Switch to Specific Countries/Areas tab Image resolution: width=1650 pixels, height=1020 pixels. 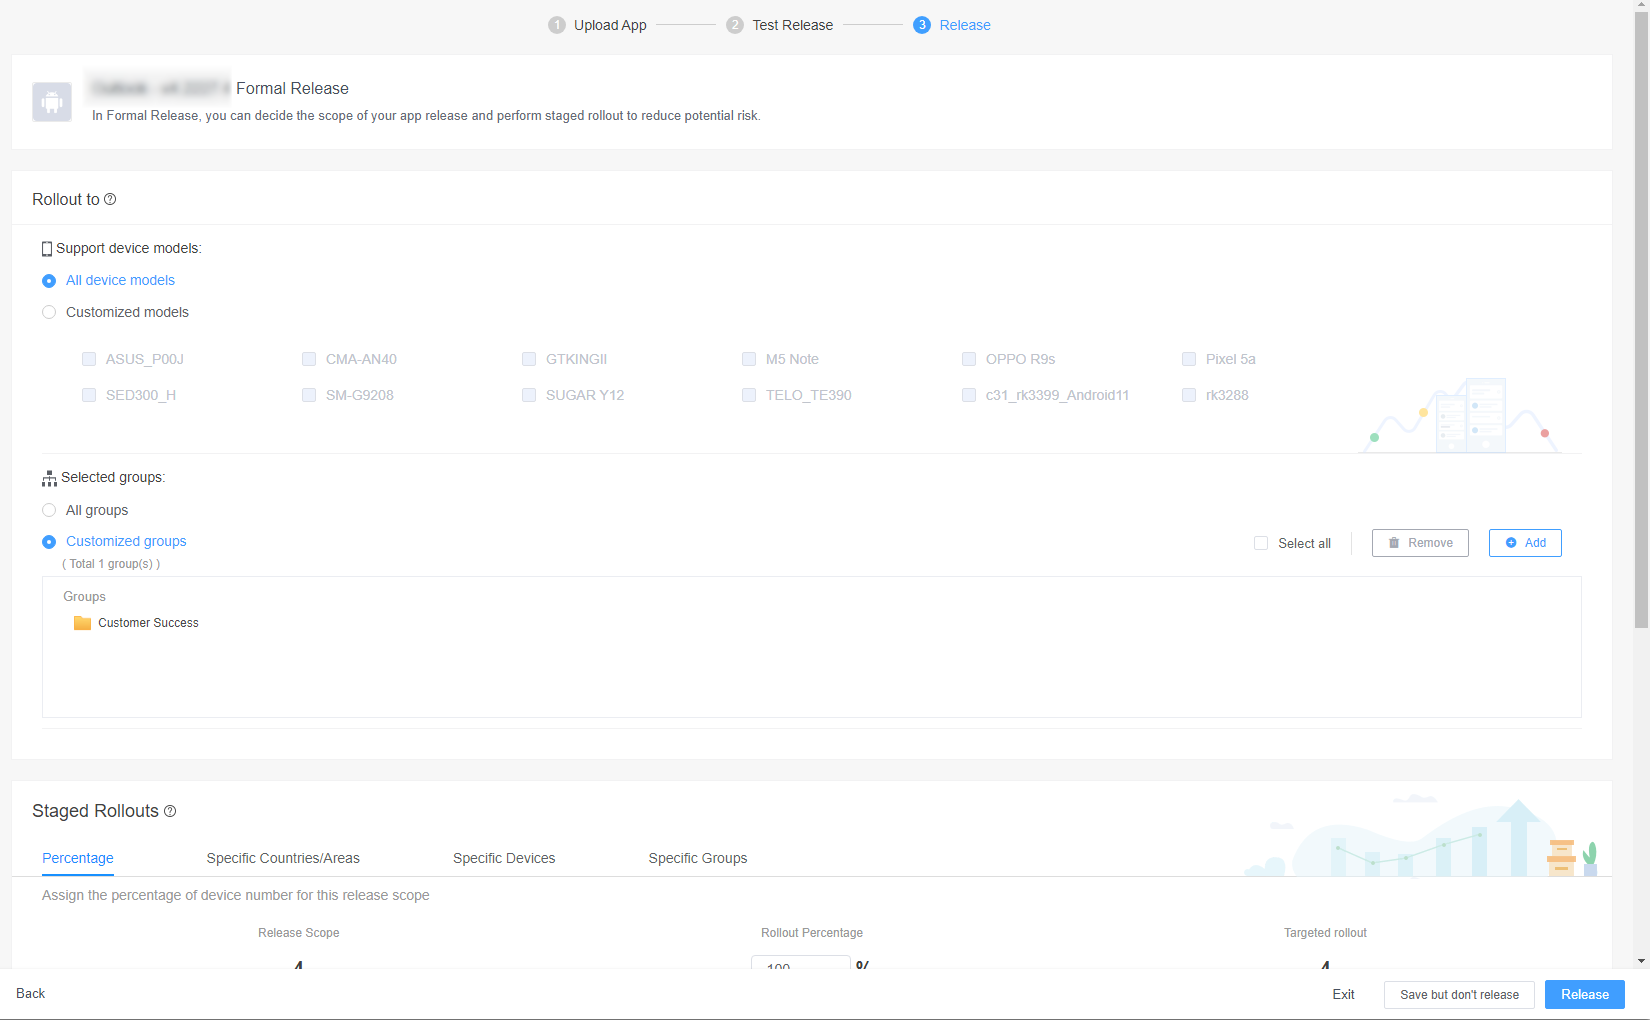coord(283,858)
